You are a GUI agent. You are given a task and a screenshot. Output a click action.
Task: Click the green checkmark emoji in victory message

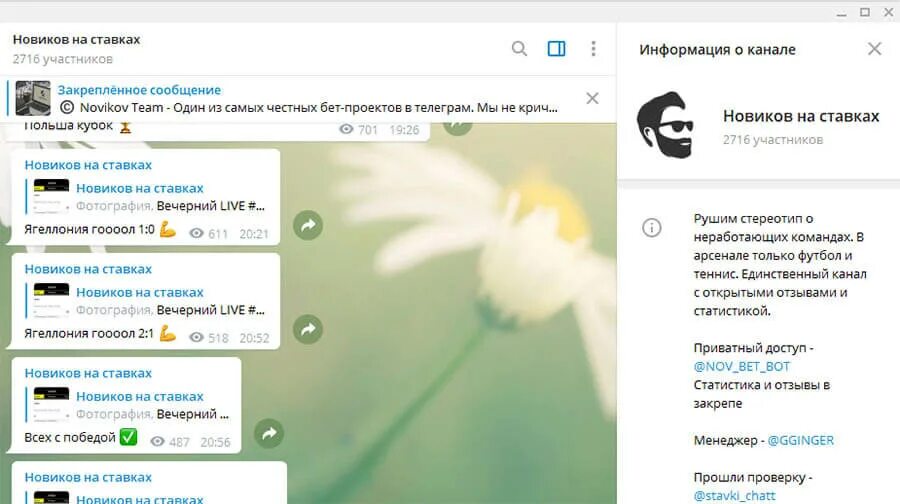[129, 437]
